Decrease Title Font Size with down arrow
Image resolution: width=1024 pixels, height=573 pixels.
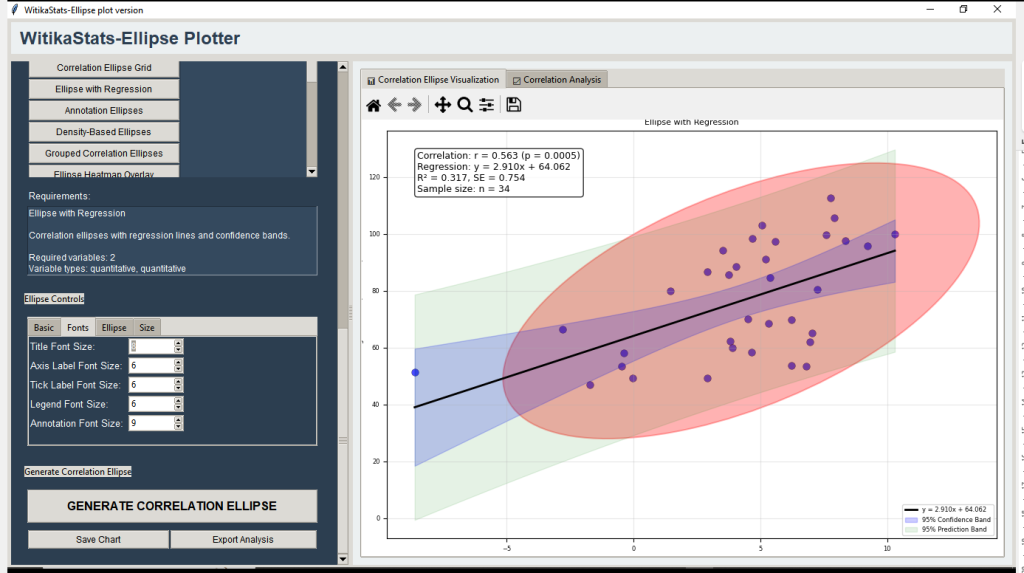[178, 350]
